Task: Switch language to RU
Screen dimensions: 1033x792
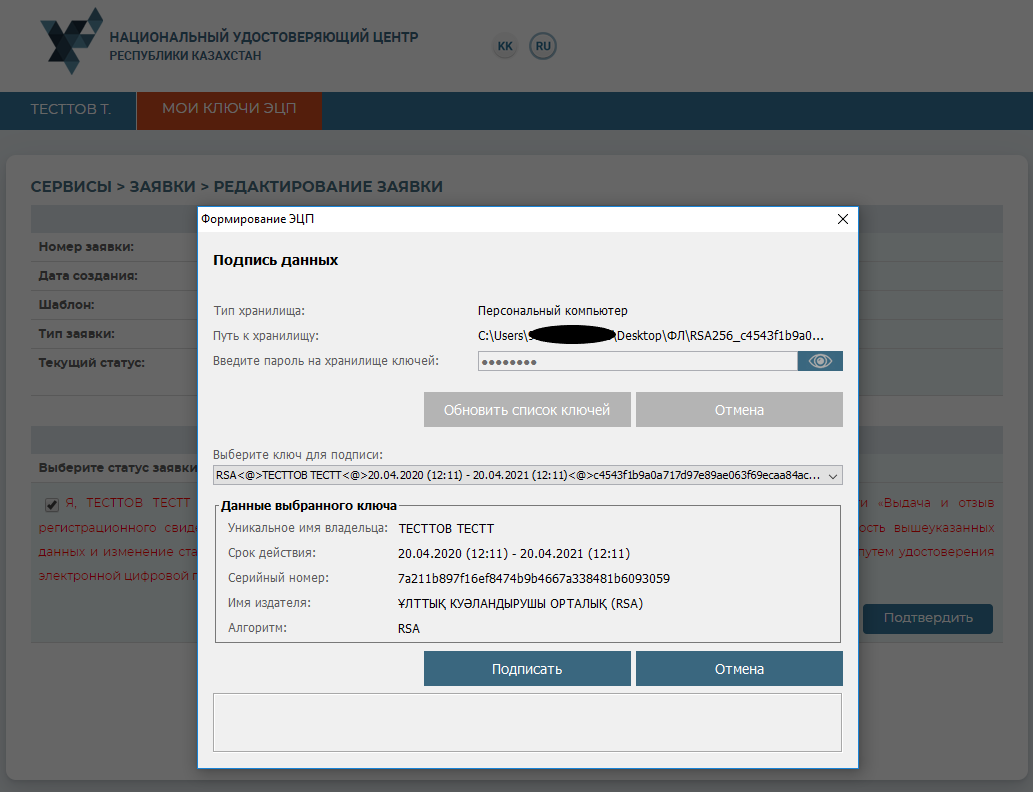Action: click(542, 46)
